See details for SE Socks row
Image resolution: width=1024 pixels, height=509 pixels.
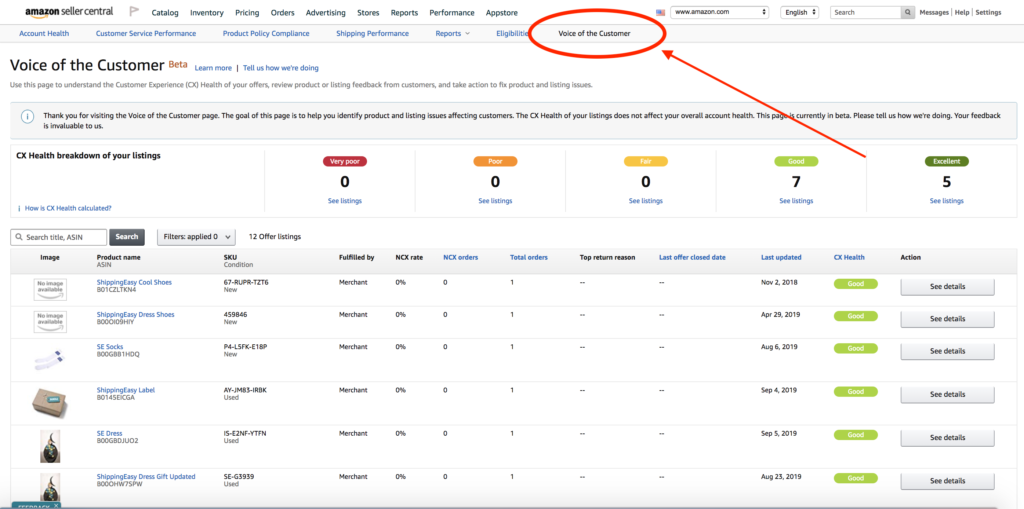coord(948,352)
